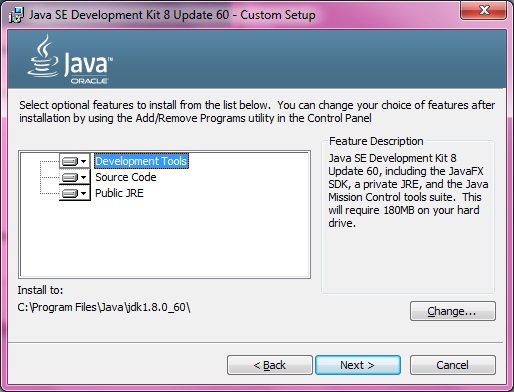
Task: Change the install folder via Change...
Action: [x=453, y=311]
